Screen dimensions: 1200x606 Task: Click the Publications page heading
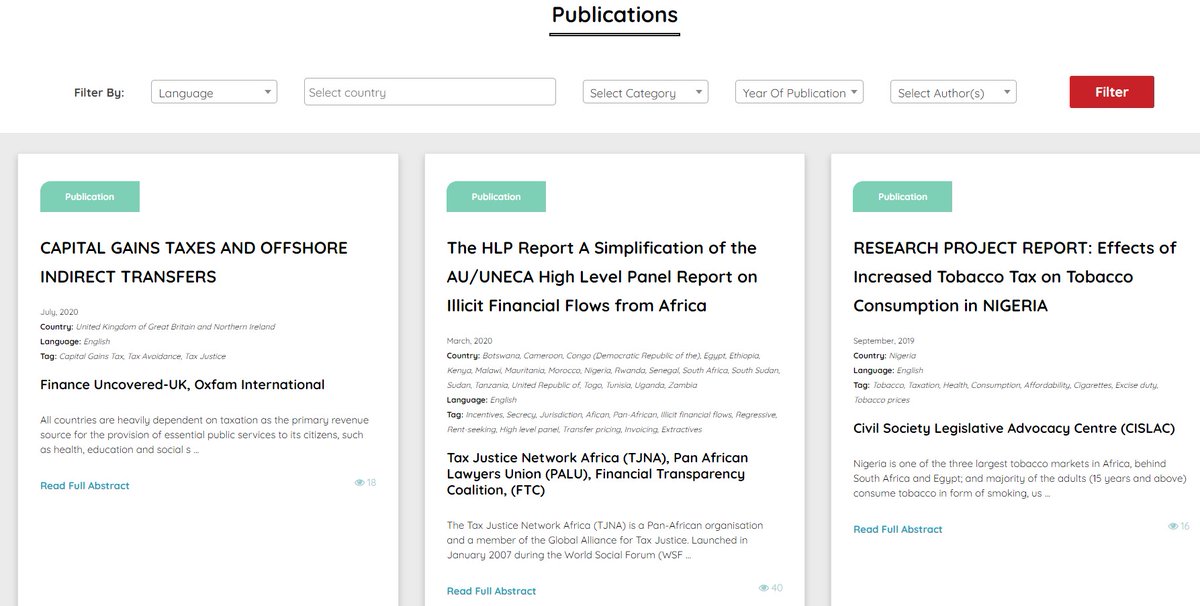pos(615,15)
